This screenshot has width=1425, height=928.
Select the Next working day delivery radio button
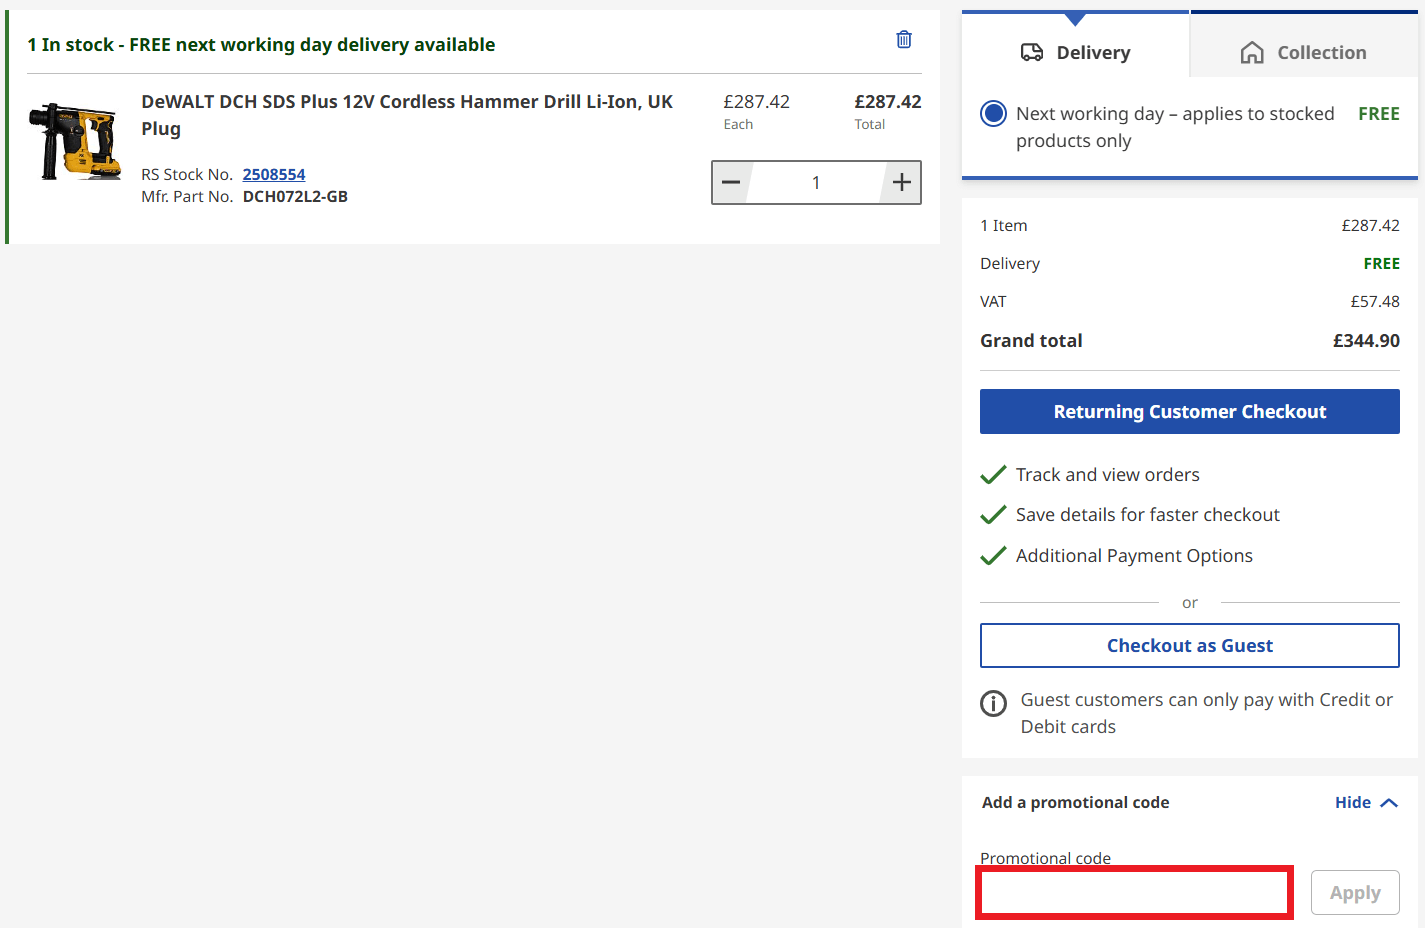993,113
